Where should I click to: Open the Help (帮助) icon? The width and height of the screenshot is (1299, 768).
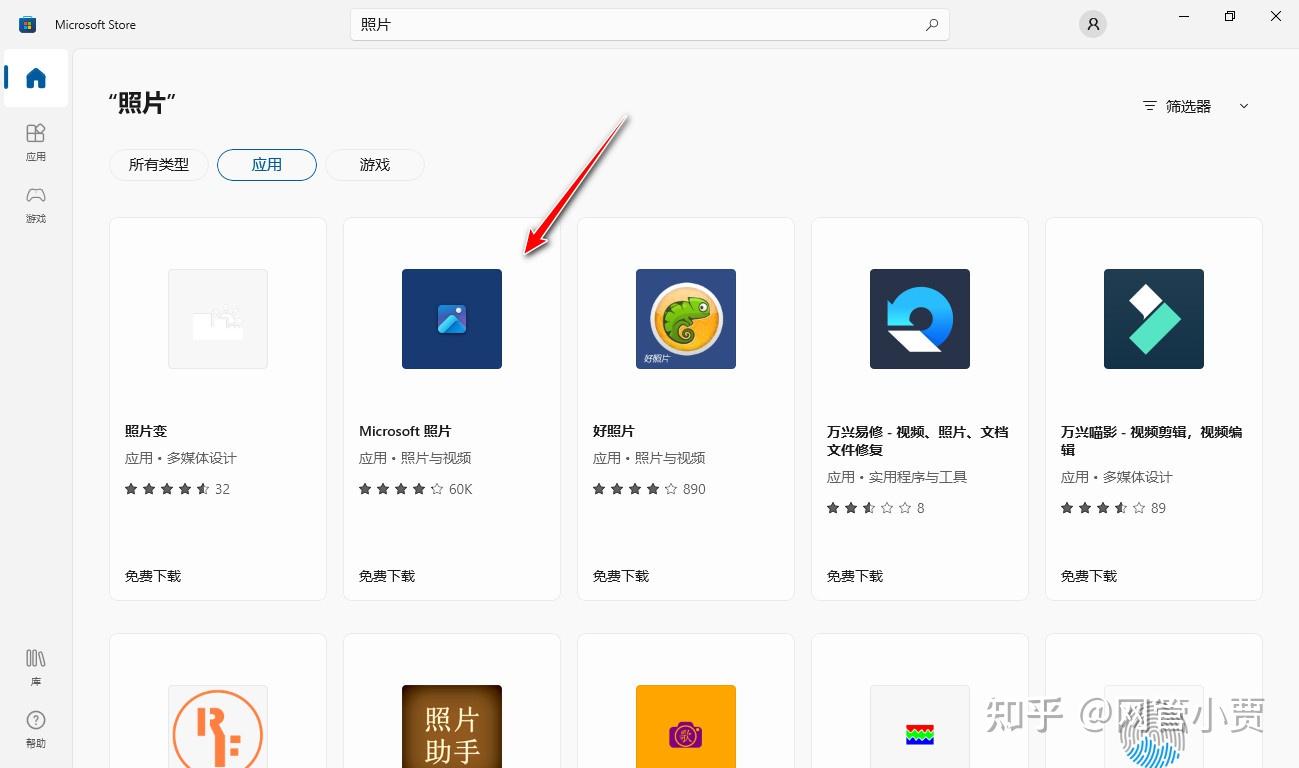point(36,729)
